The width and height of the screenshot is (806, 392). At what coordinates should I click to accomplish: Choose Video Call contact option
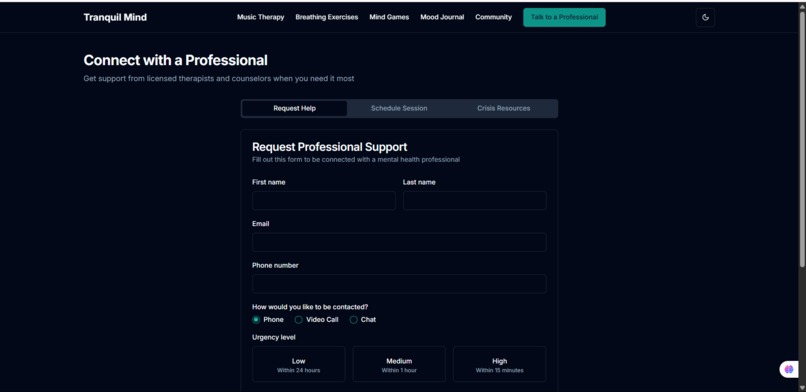pyautogui.click(x=299, y=320)
